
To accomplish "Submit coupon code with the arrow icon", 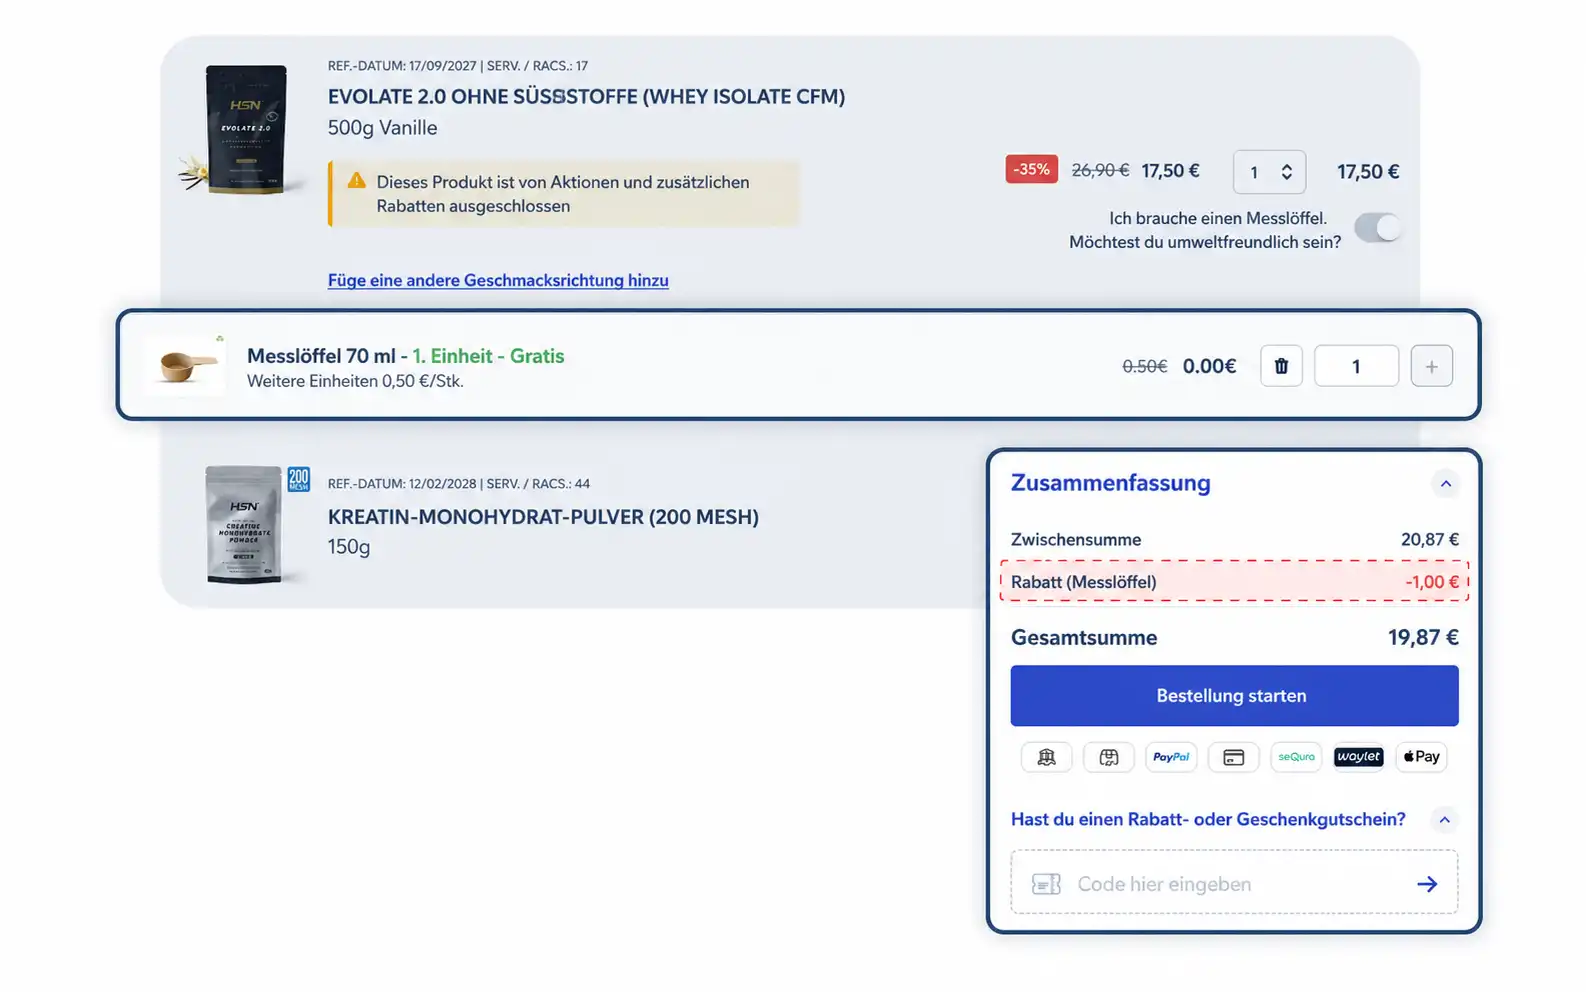I will (1427, 884).
